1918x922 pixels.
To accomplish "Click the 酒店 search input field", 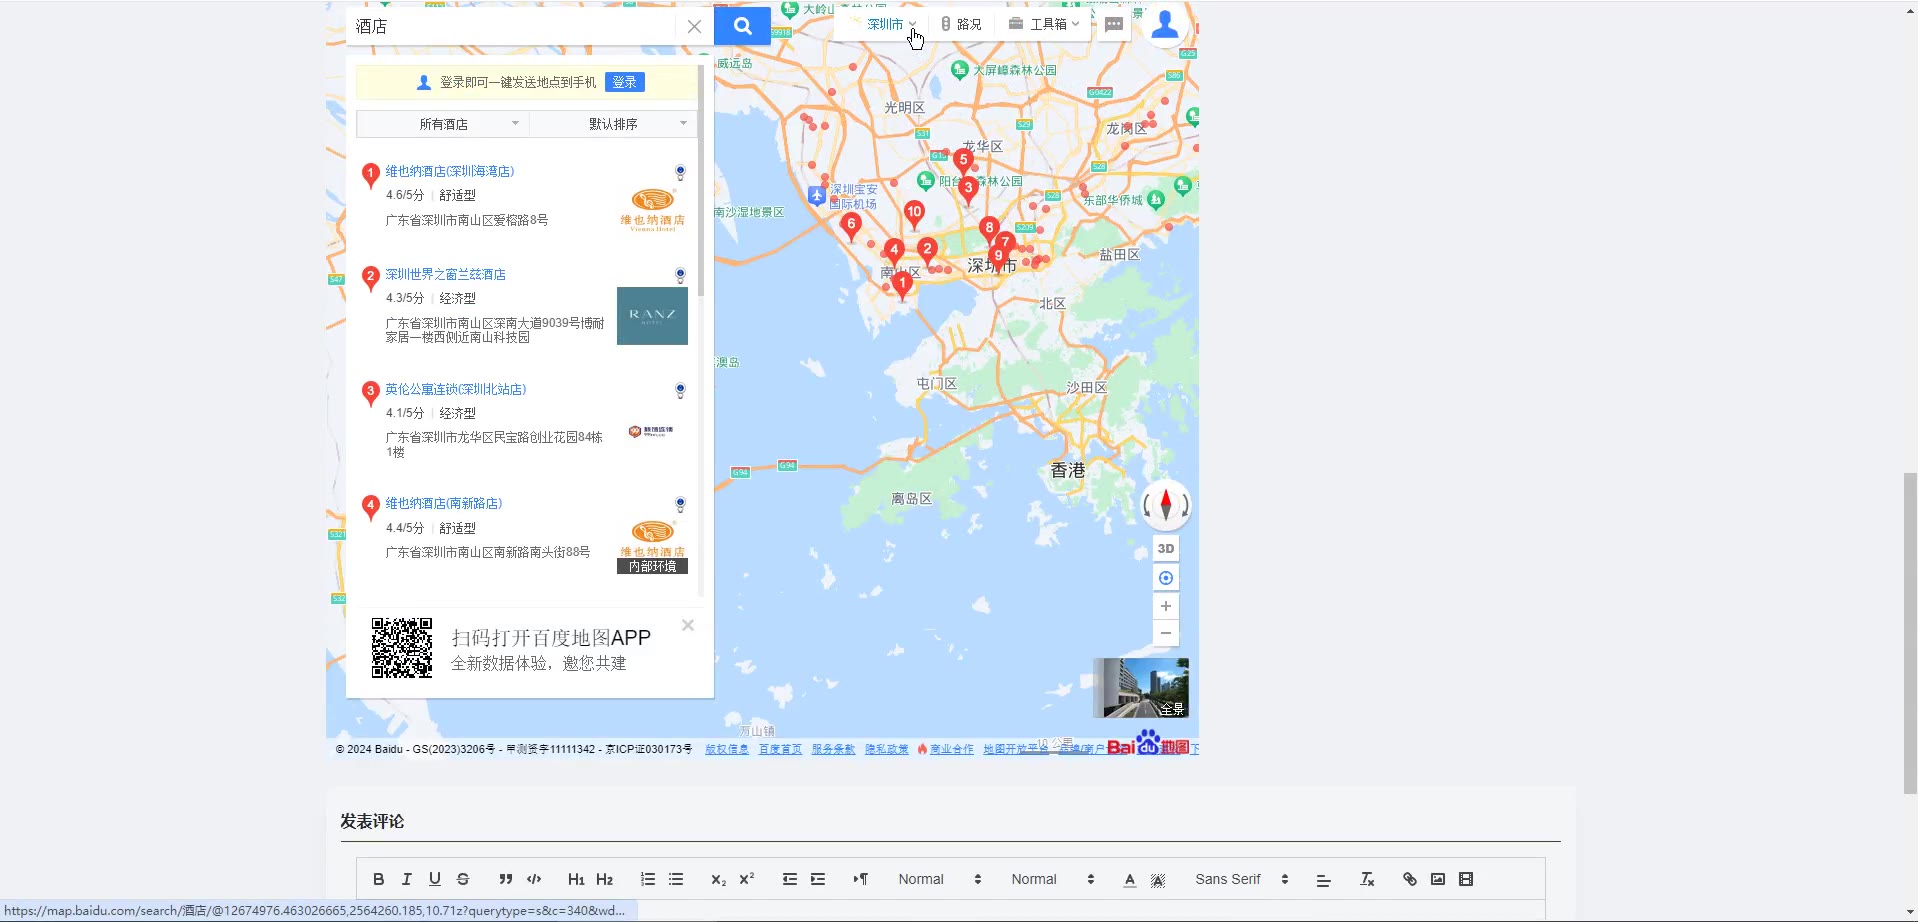I will [x=513, y=26].
